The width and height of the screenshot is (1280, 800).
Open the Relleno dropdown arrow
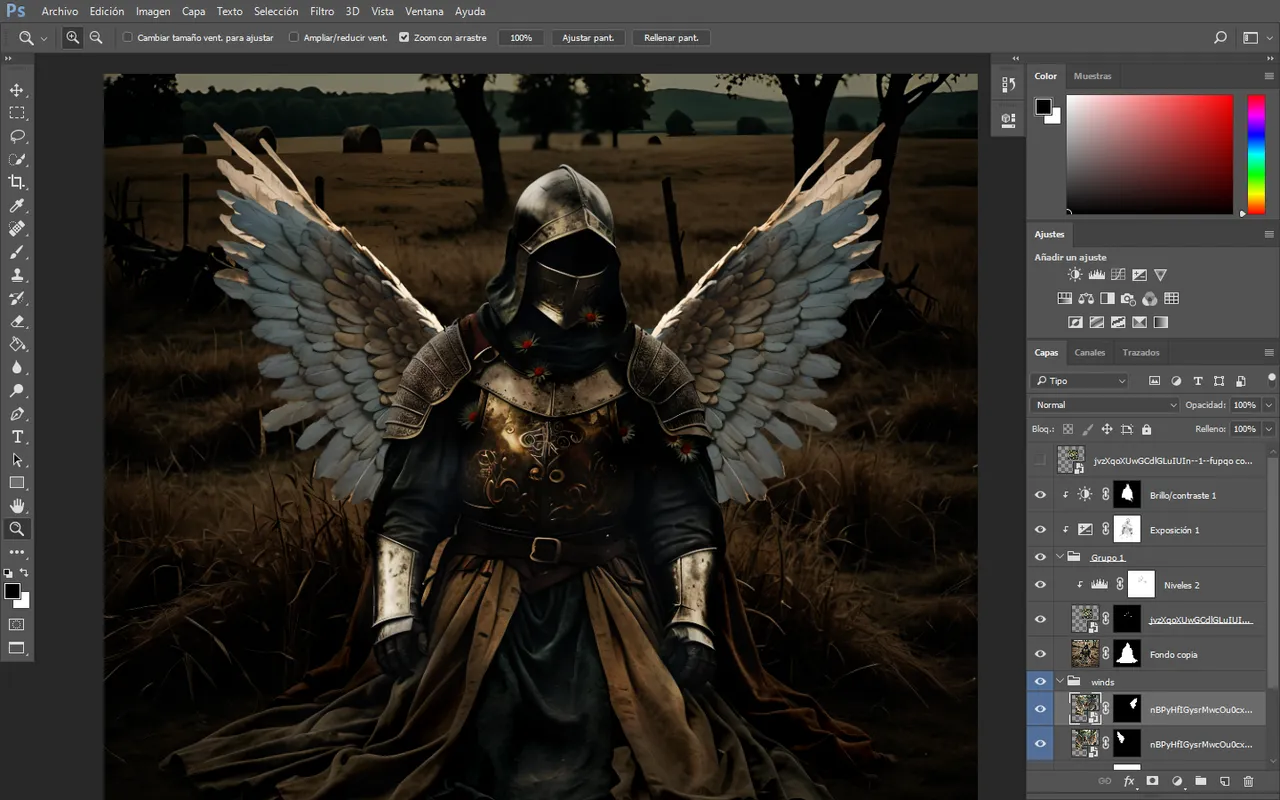click(1269, 429)
